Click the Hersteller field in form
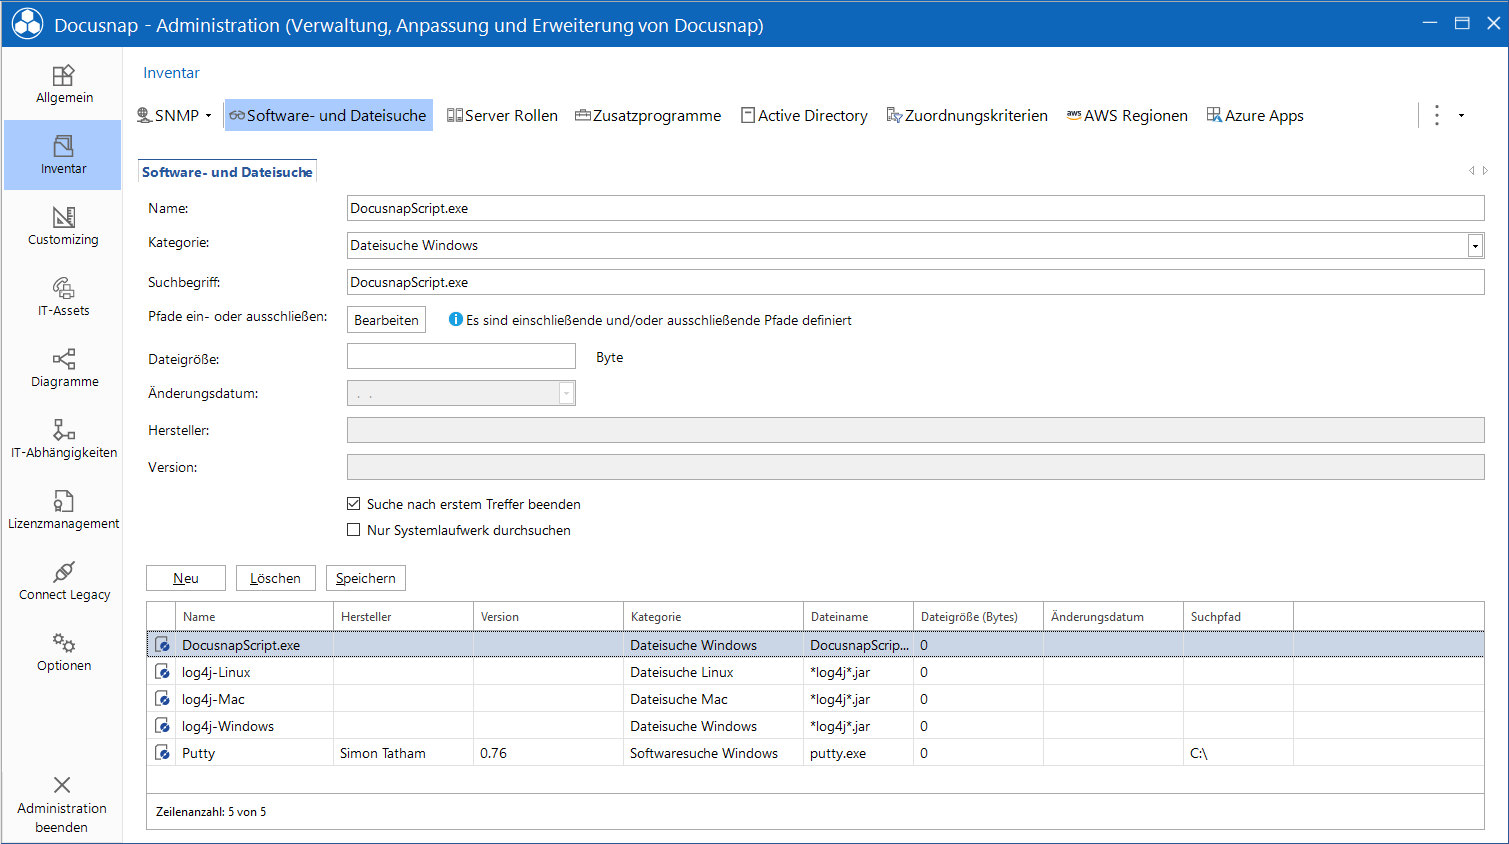The height and width of the screenshot is (844, 1509). point(915,430)
